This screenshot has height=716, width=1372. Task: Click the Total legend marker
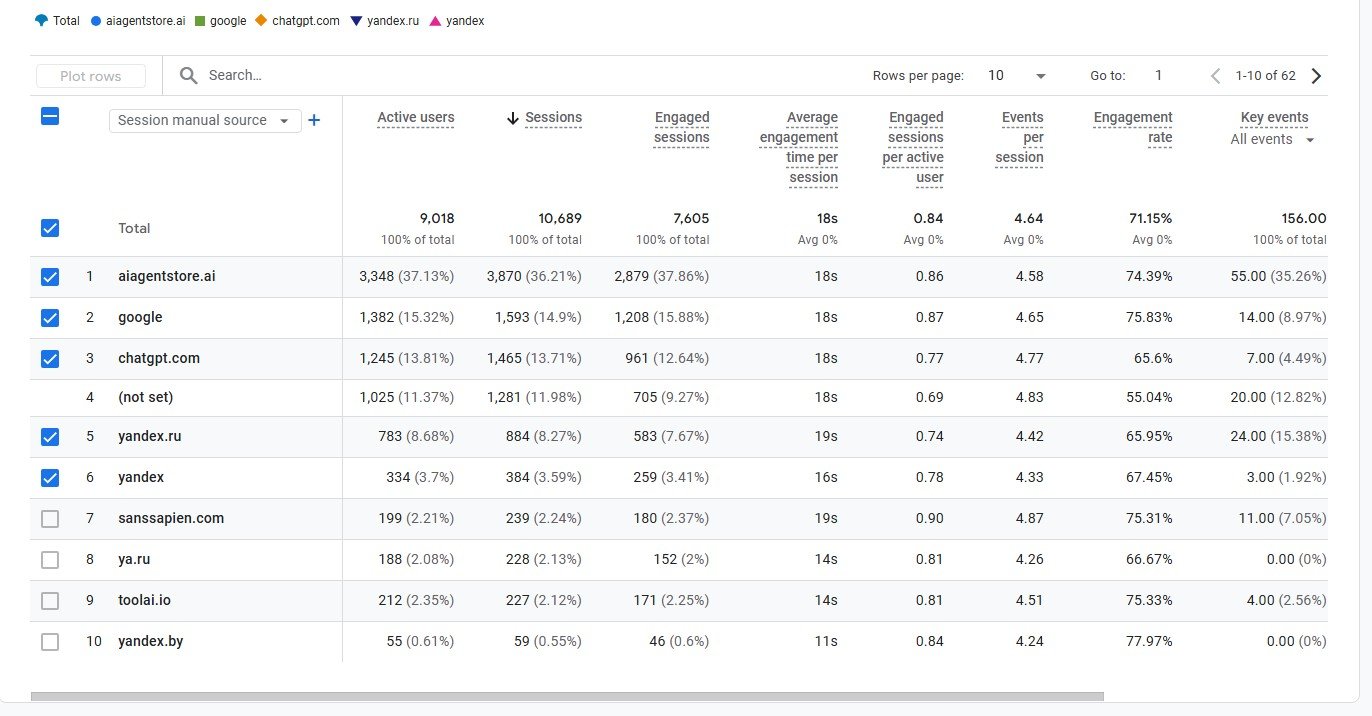(x=41, y=20)
